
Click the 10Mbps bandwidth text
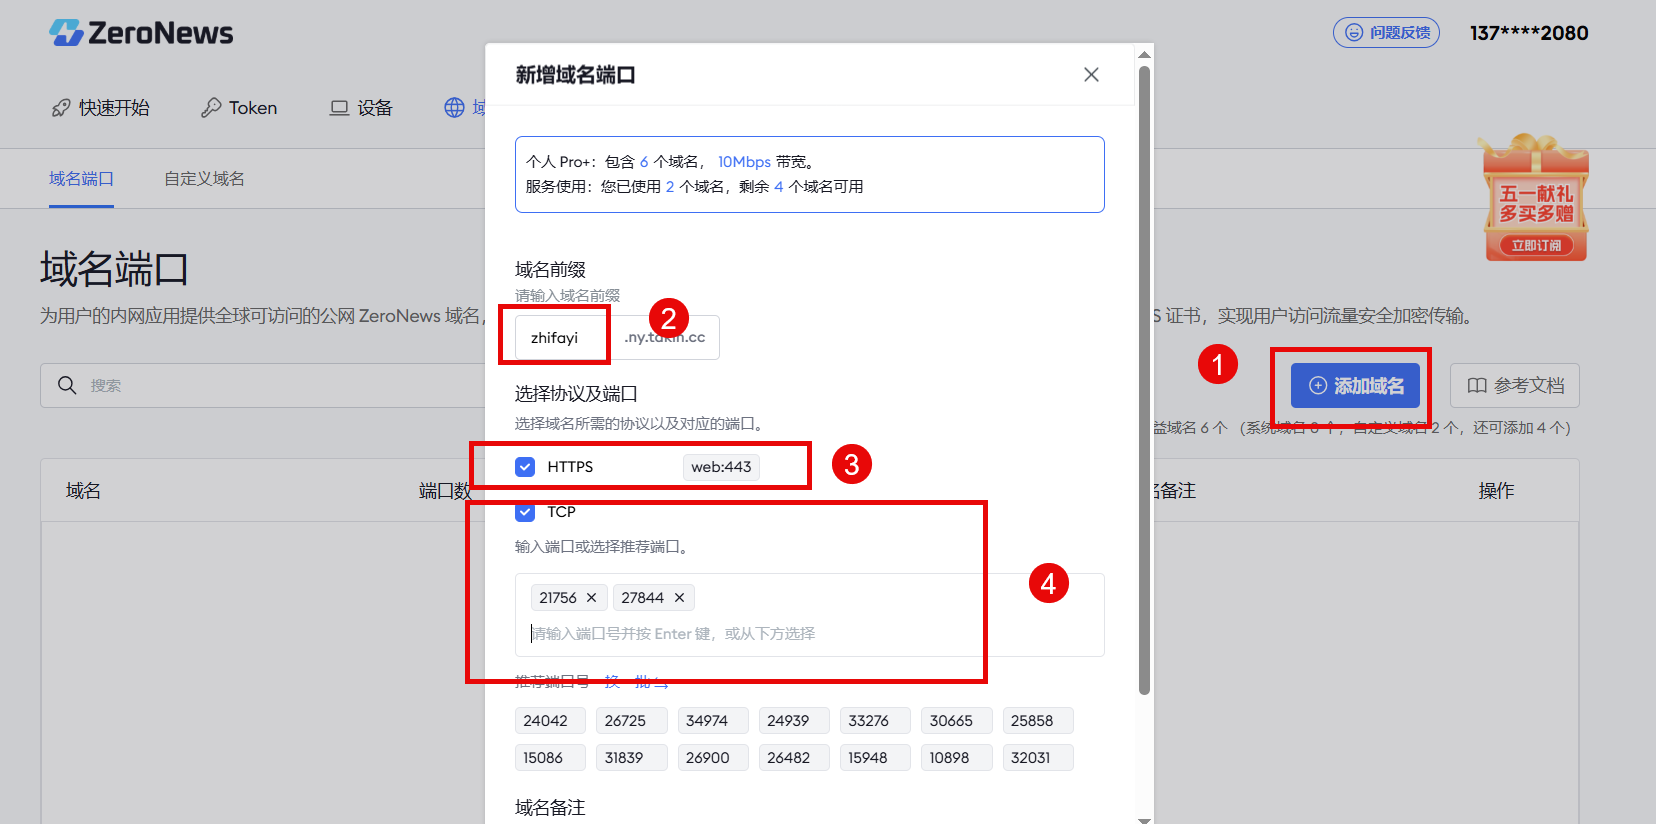[x=744, y=162]
